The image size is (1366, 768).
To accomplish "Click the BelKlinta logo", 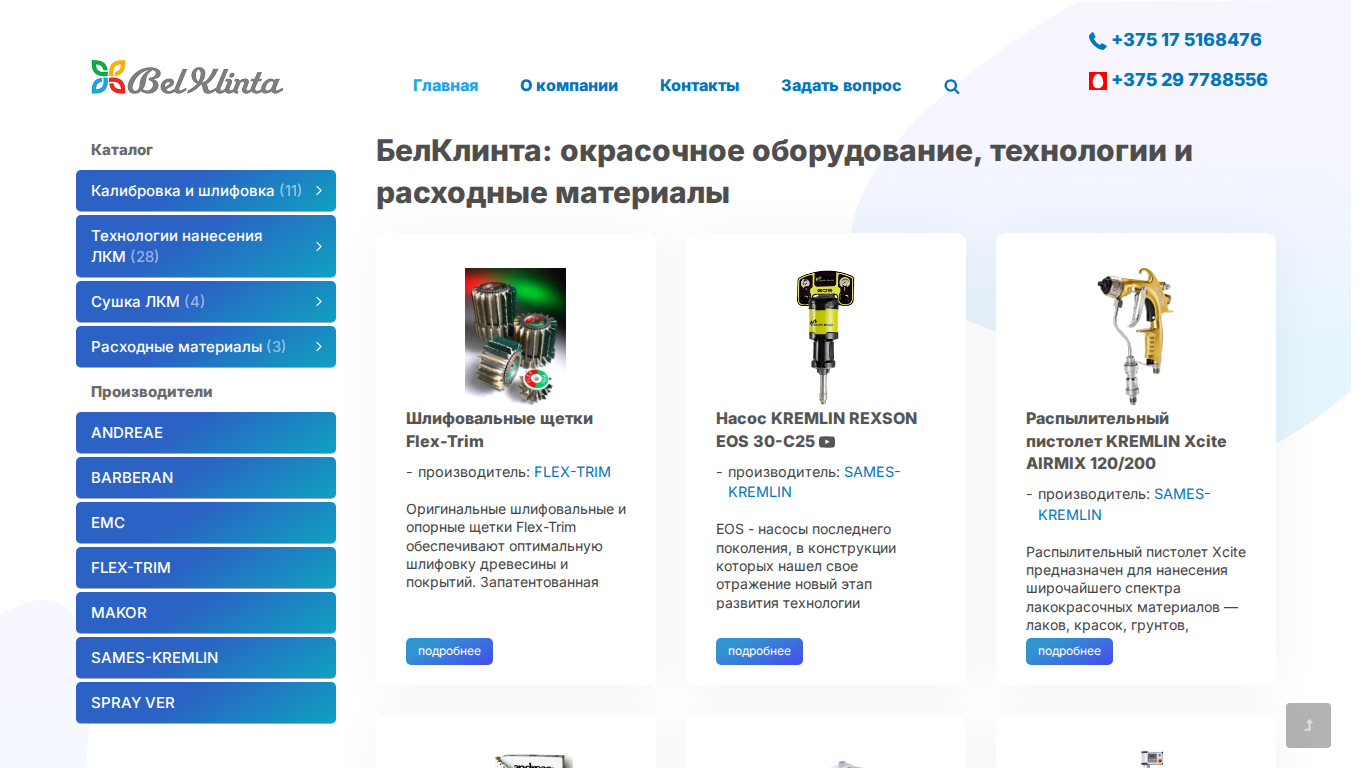I will point(187,78).
